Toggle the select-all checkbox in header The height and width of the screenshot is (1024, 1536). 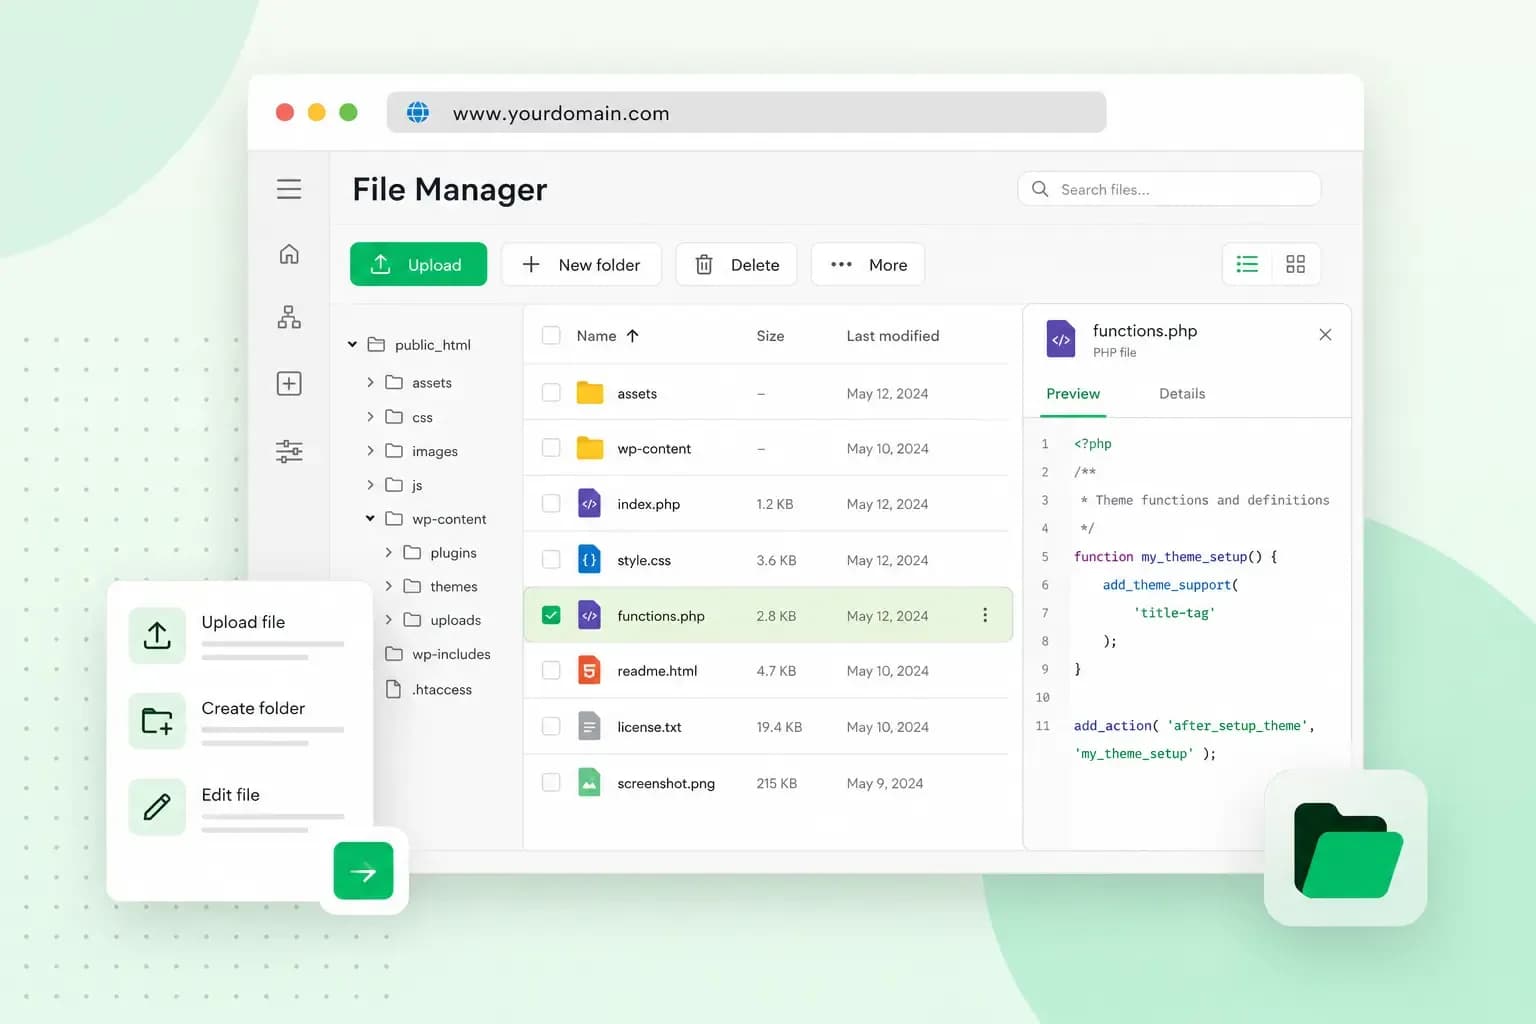551,335
